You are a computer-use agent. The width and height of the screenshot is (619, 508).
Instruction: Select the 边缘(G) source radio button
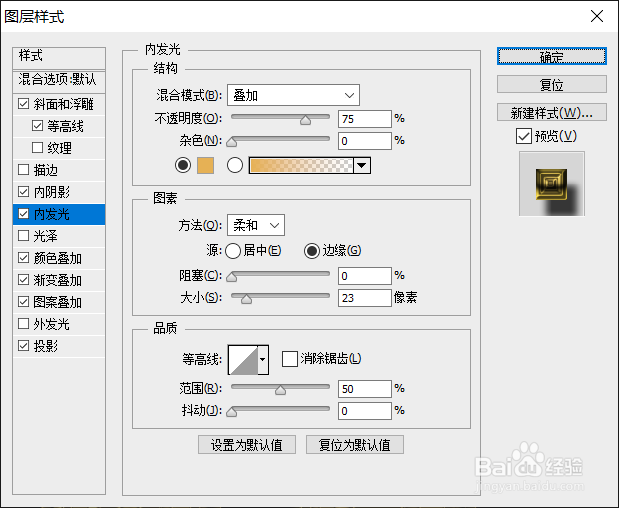coord(312,251)
